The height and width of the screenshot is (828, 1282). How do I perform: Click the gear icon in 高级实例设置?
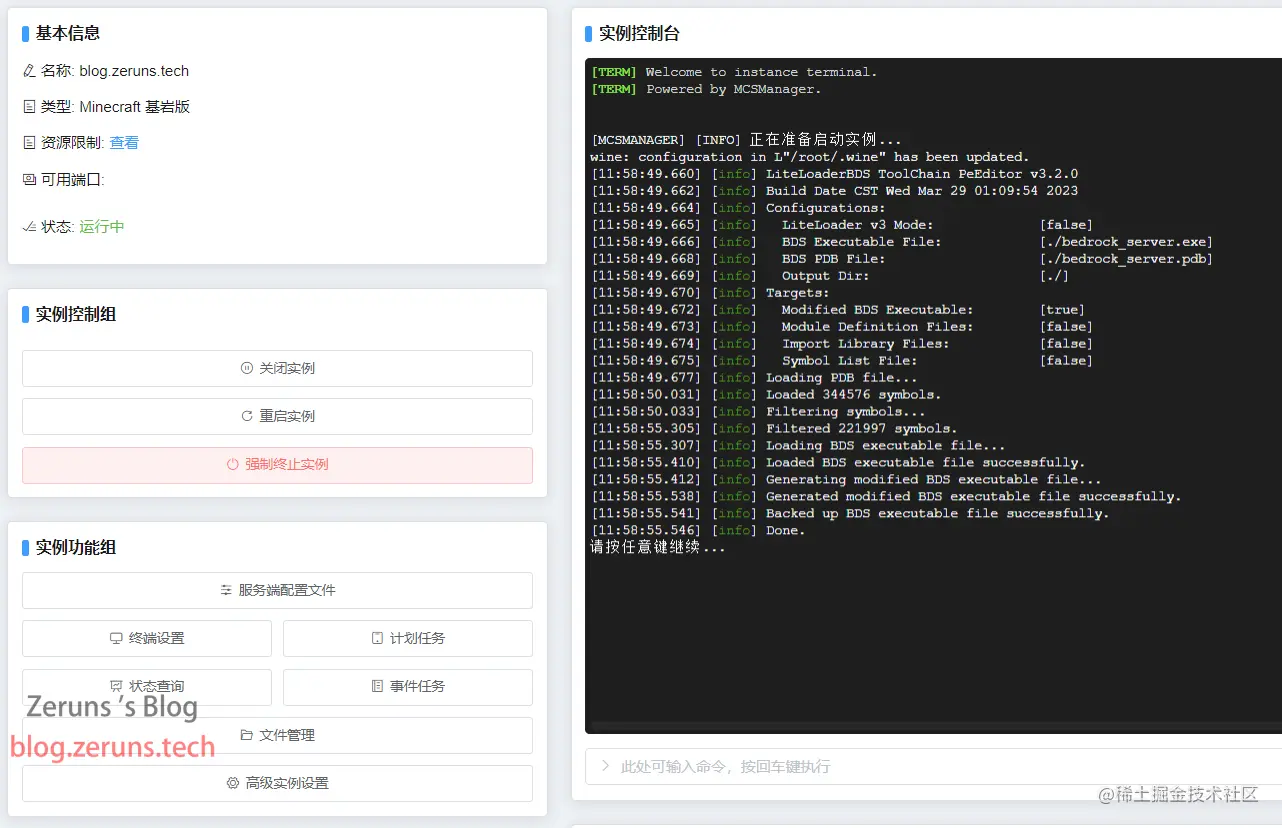(x=233, y=783)
